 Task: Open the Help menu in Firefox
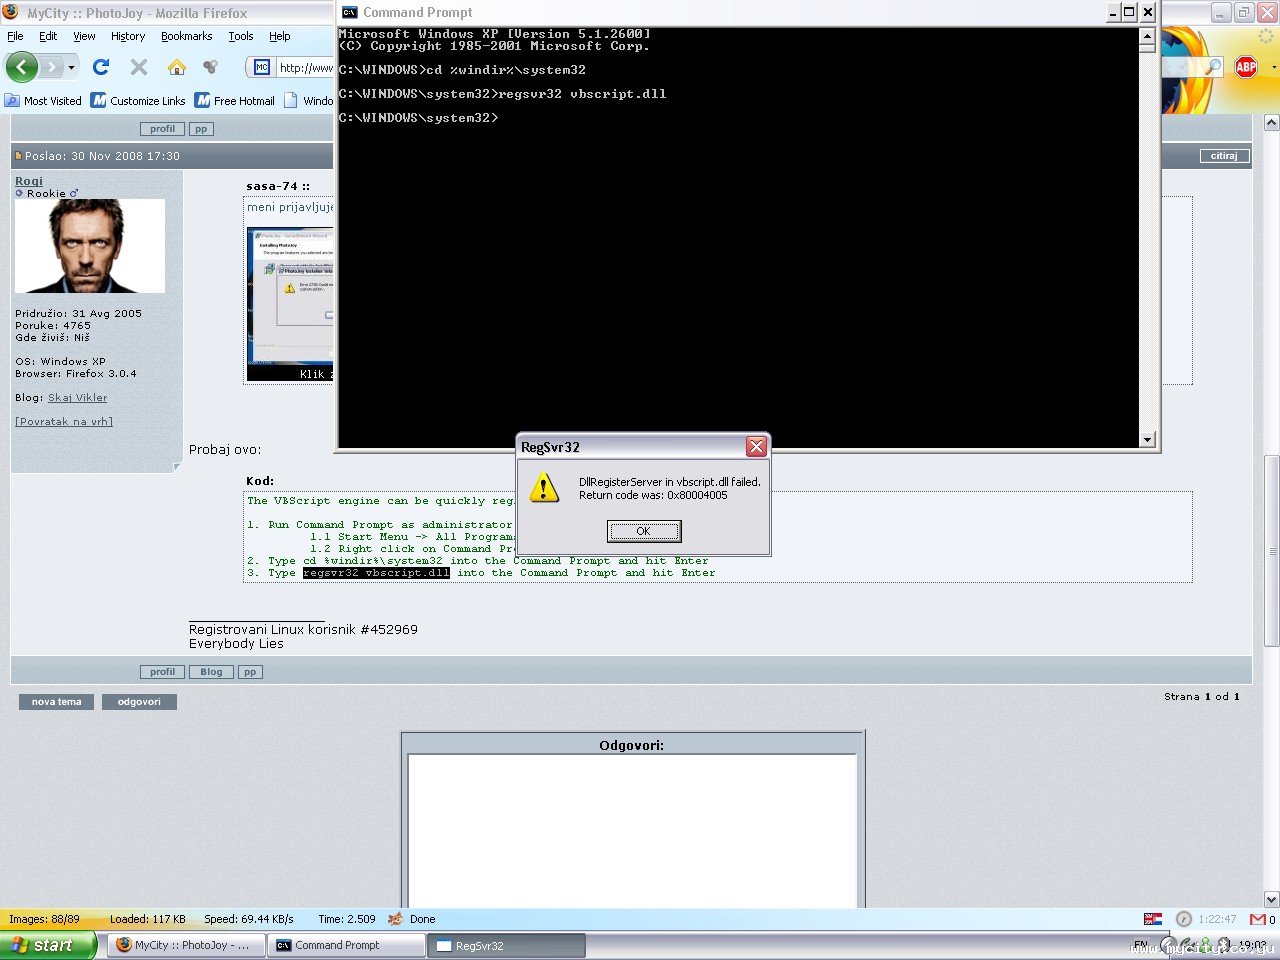click(280, 36)
